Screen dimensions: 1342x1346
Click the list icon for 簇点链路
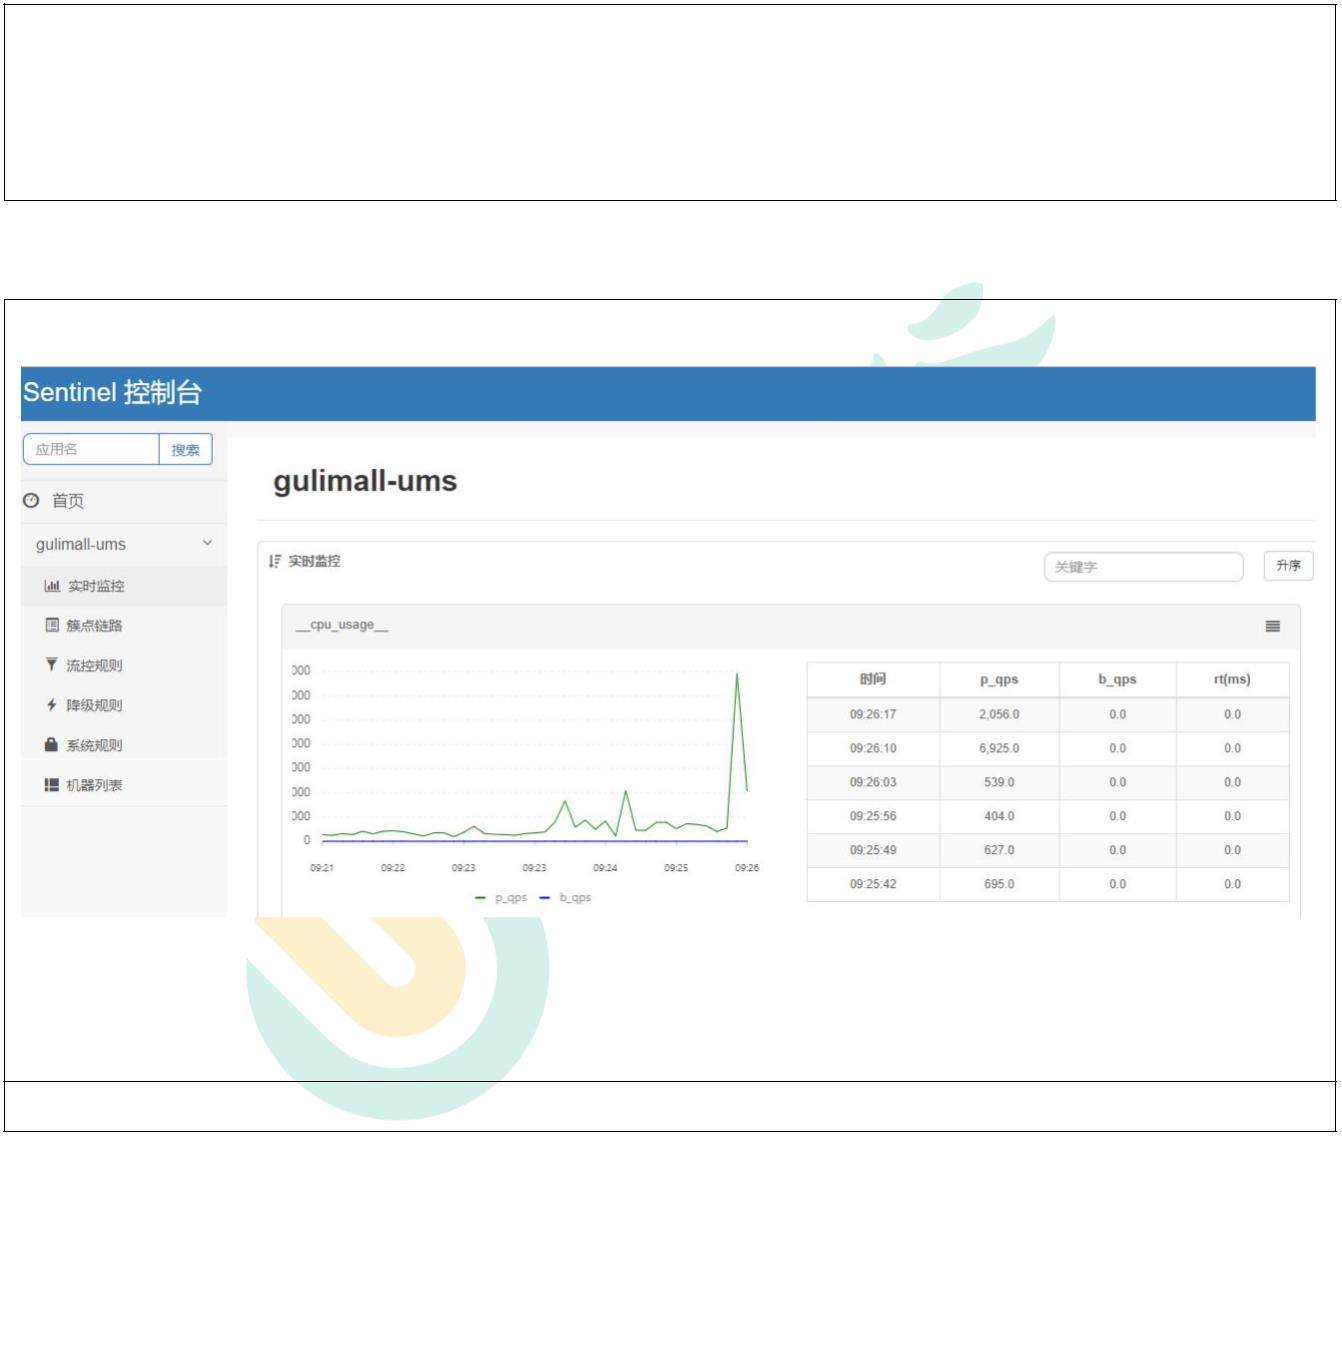pyautogui.click(x=52, y=625)
